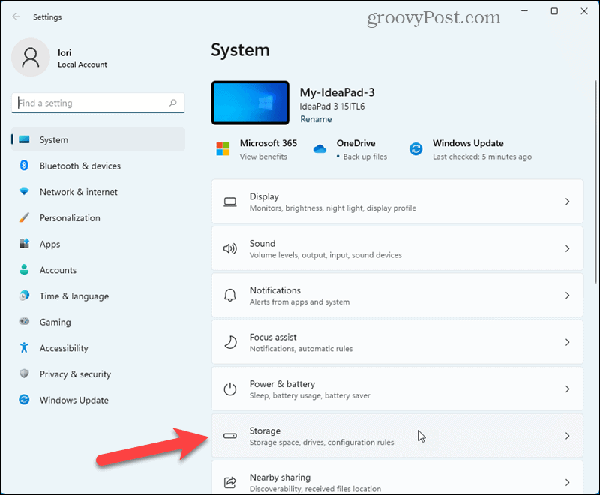This screenshot has height=495, width=600.
Task: Open Nearby sharing via its chevron
Action: [567, 483]
